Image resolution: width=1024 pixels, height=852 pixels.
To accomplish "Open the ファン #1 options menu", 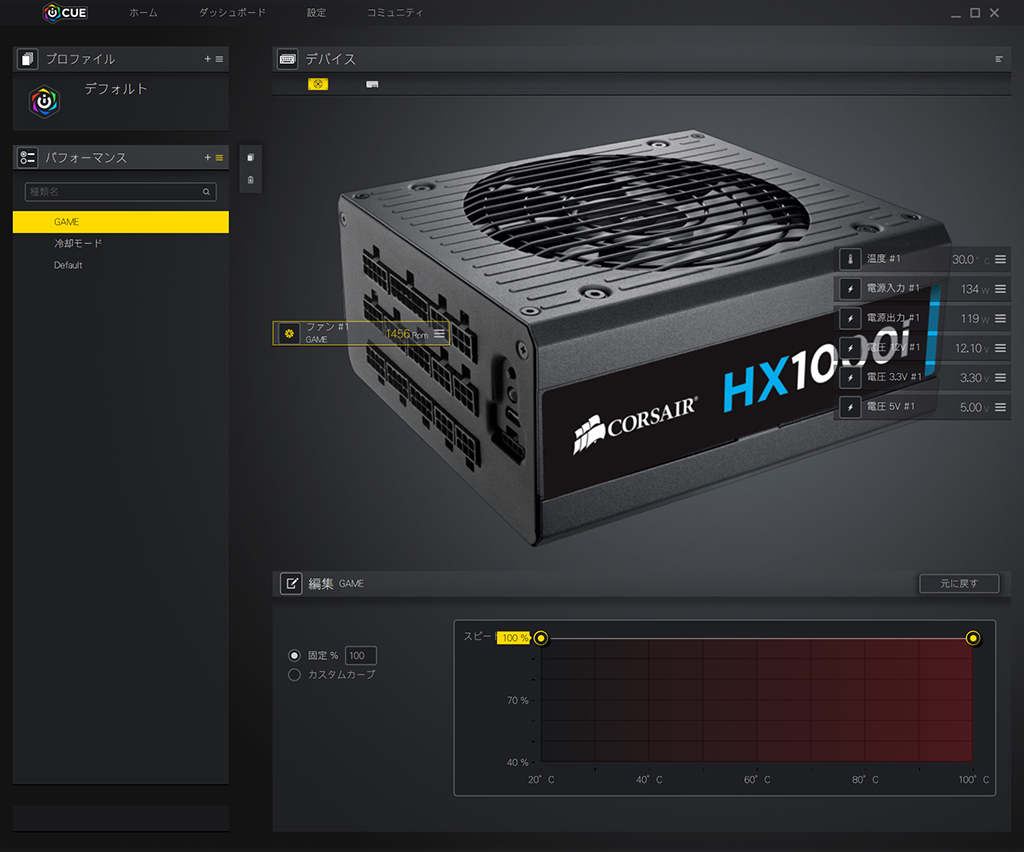I will click(x=440, y=334).
